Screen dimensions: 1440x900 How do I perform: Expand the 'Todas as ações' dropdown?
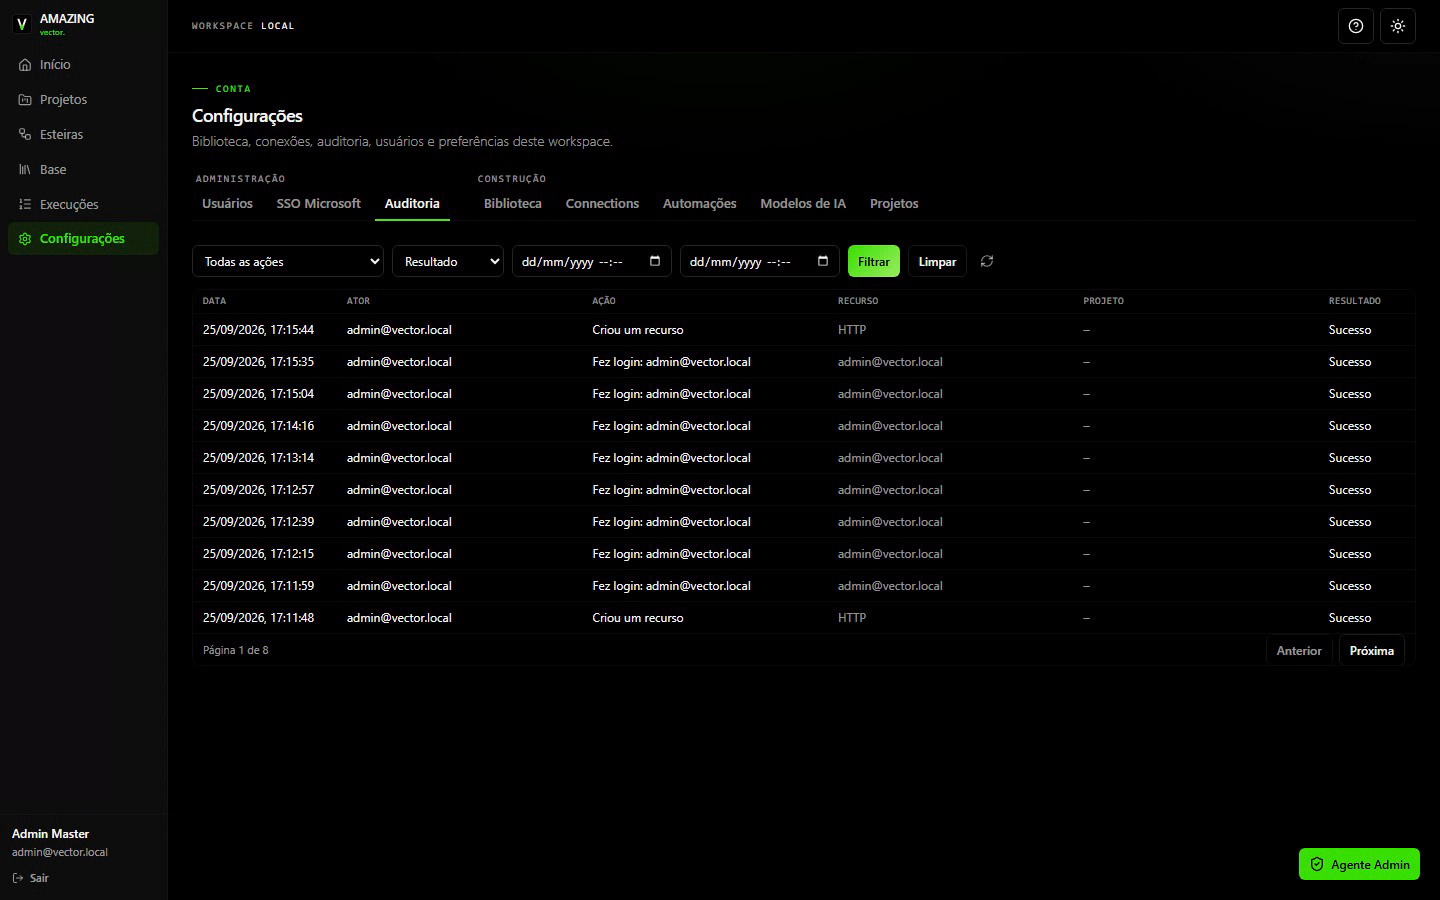click(x=288, y=261)
